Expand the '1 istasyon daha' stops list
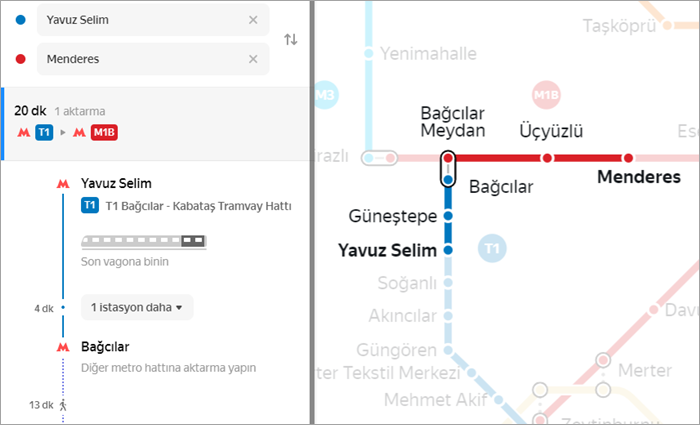The width and height of the screenshot is (700, 425). pos(137,307)
